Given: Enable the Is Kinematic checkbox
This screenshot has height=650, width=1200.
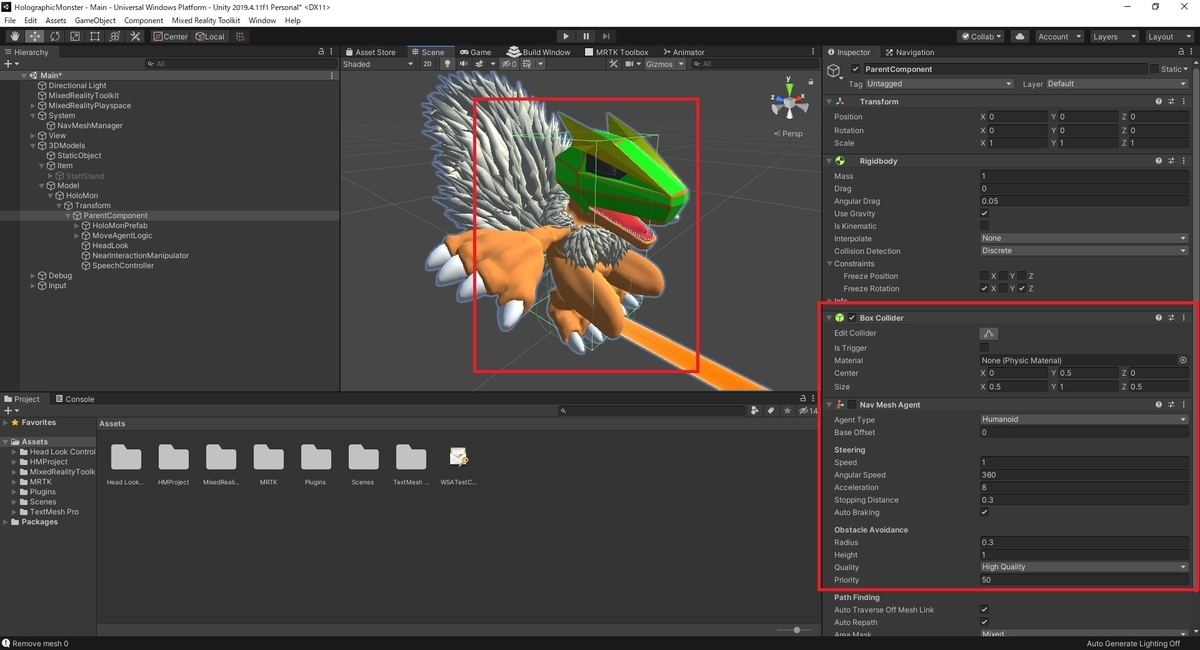Looking at the screenshot, I should 985,226.
